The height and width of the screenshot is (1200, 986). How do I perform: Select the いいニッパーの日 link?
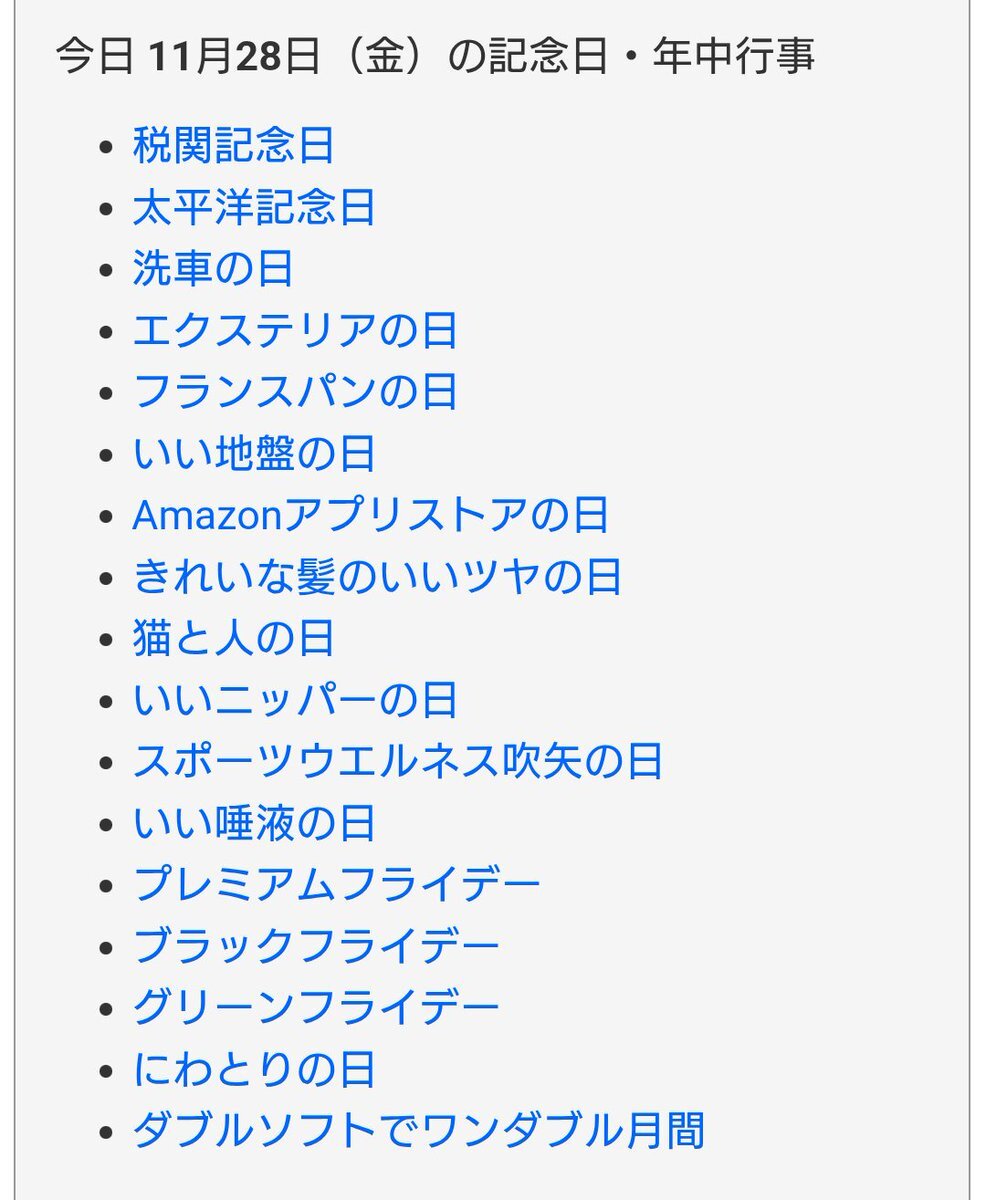coord(294,700)
